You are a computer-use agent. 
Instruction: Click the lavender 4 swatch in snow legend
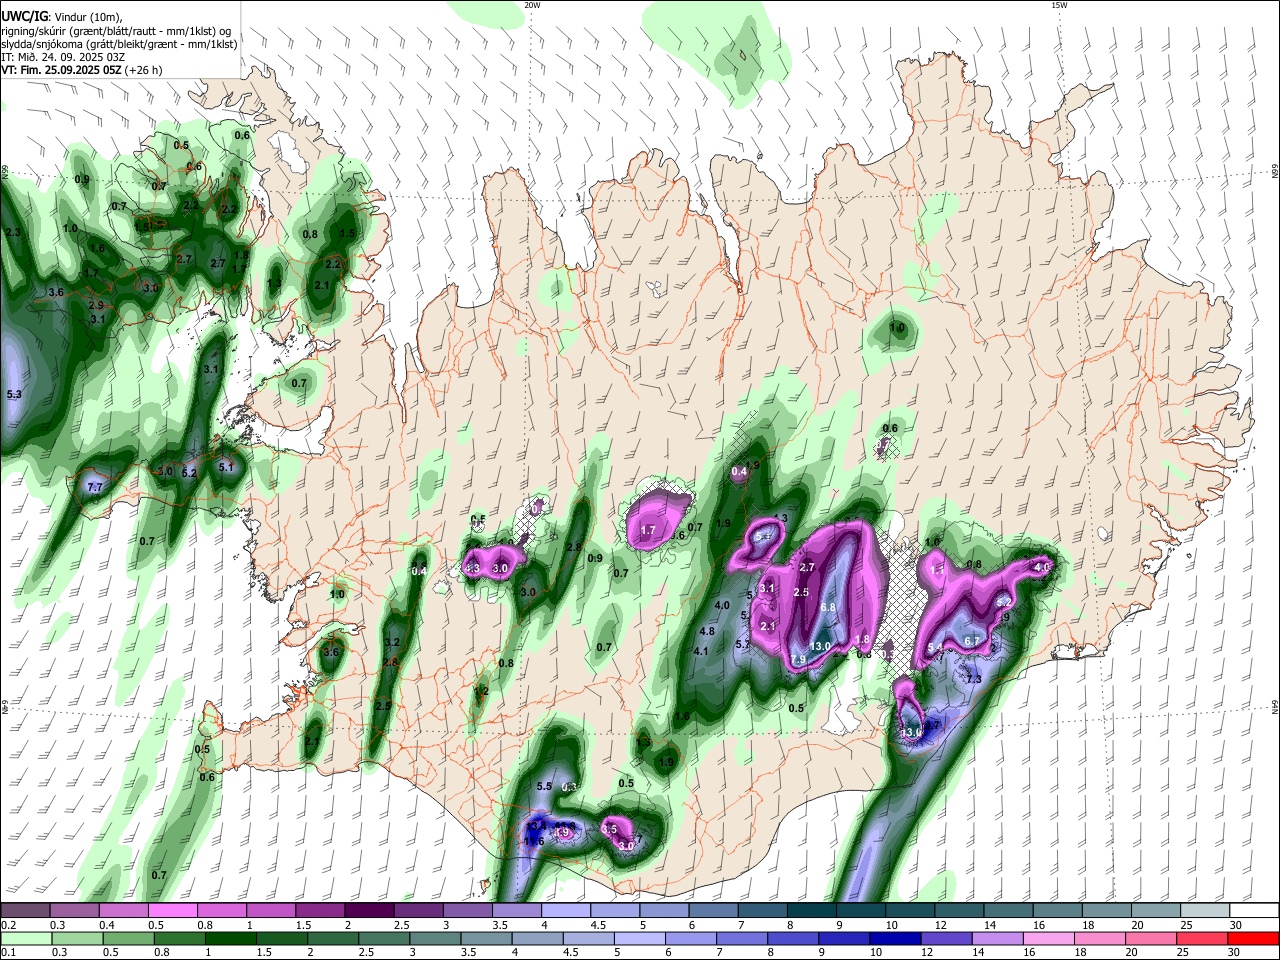pos(565,910)
